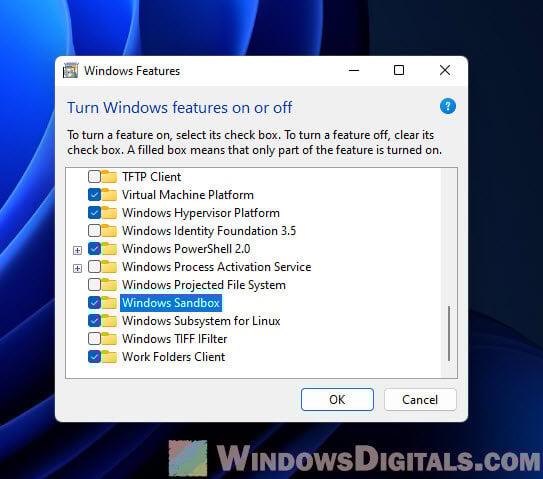Select the Virtual Machine Platform label

click(x=188, y=195)
